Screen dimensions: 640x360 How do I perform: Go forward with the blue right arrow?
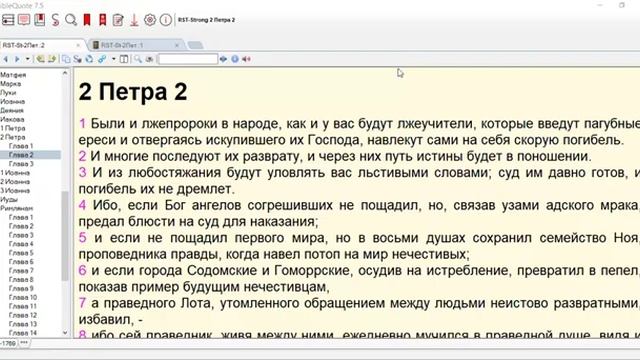pos(17,59)
